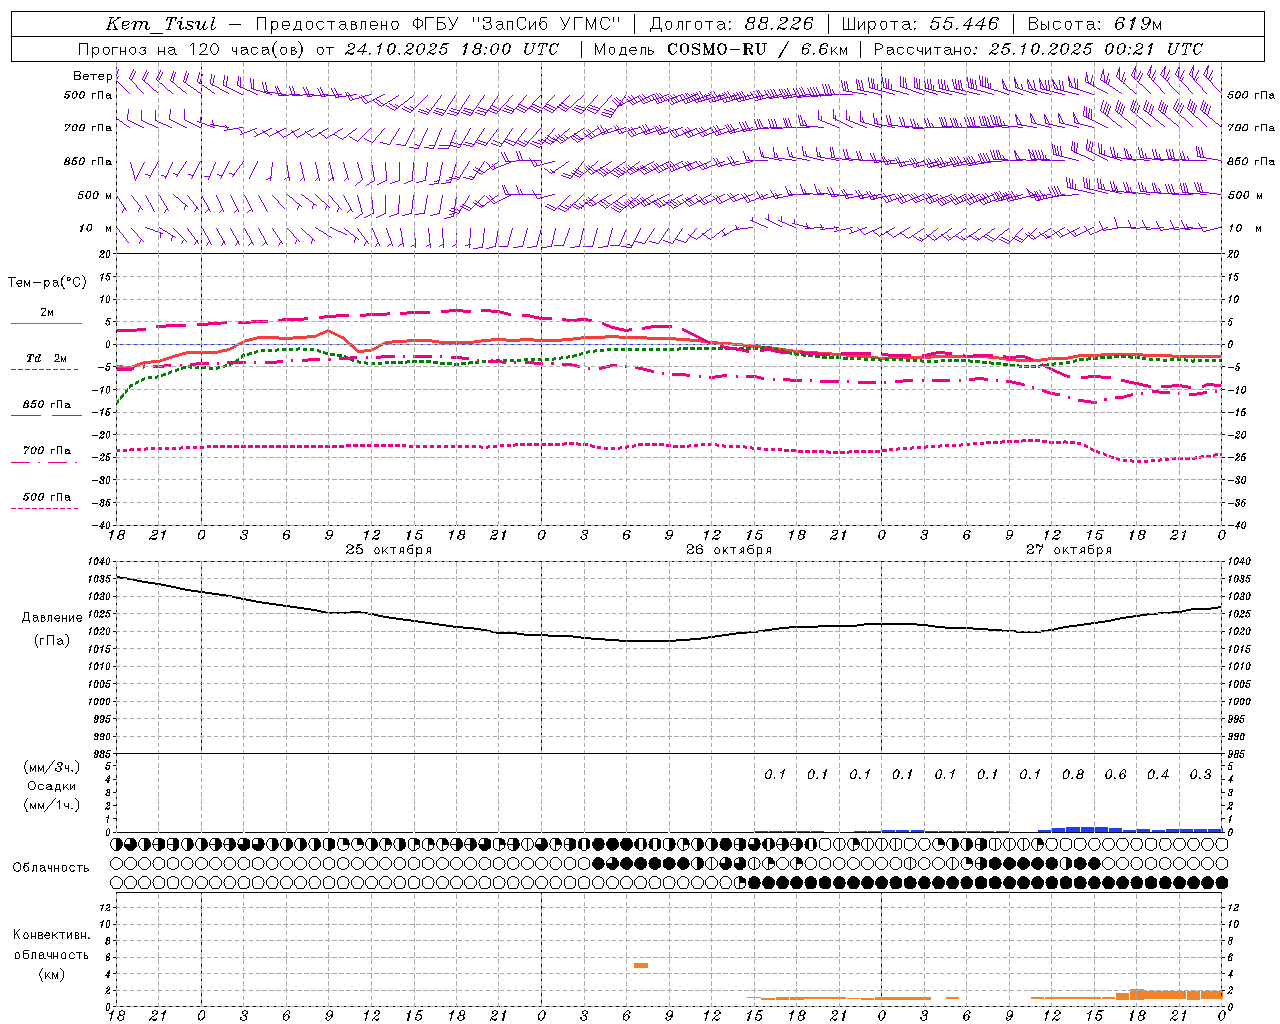This screenshot has height=1024, width=1280.
Task: Click the 25 октября date label
Action: [389, 550]
